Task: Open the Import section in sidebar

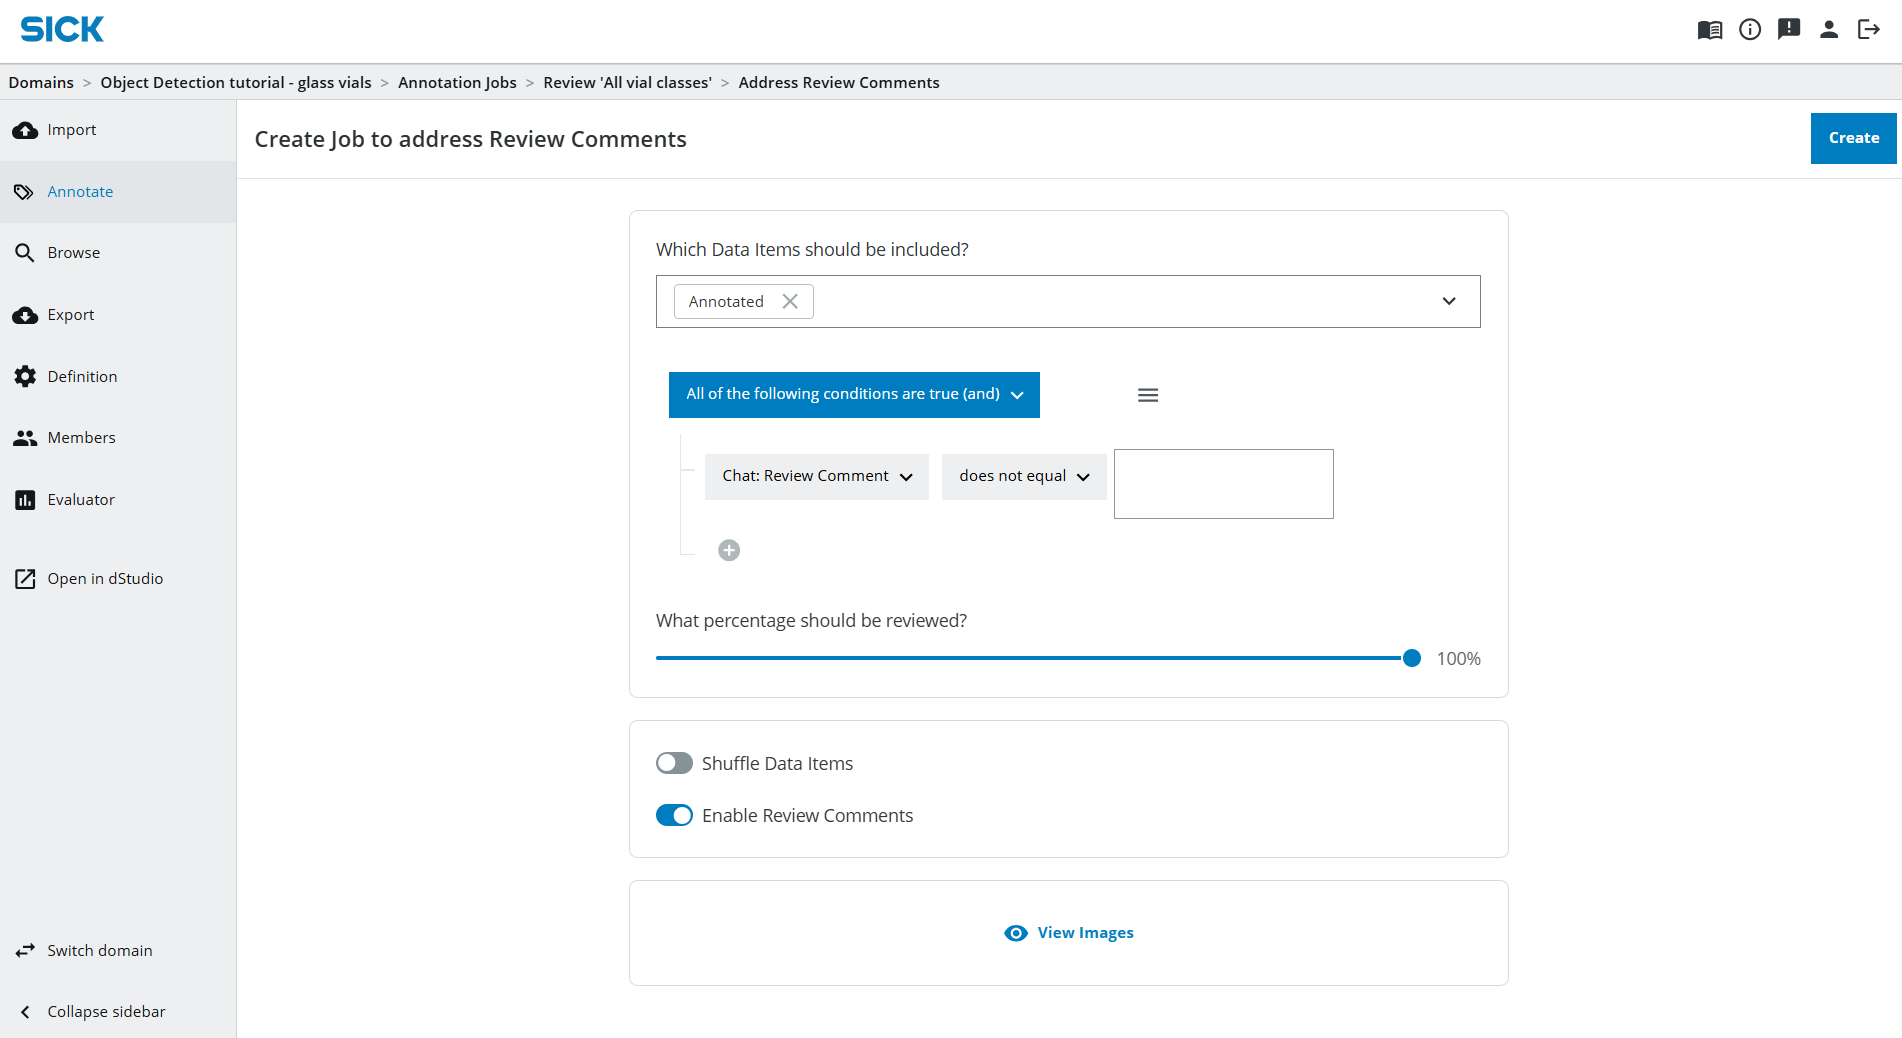Action: click(70, 129)
